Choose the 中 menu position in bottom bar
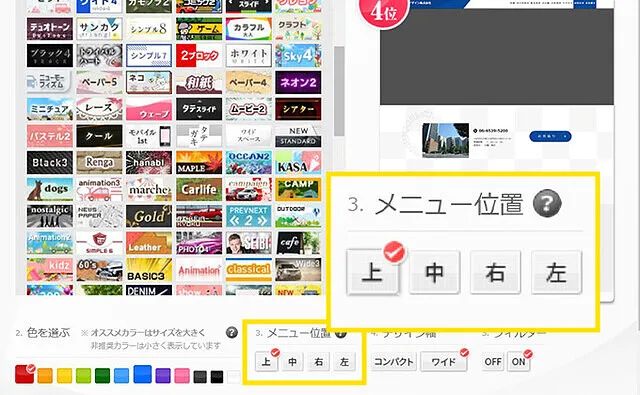The height and width of the screenshot is (395, 640). click(x=292, y=362)
